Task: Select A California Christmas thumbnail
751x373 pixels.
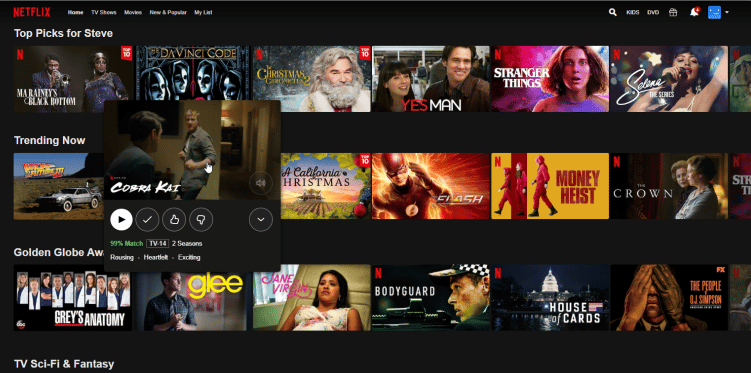Action: 326,186
